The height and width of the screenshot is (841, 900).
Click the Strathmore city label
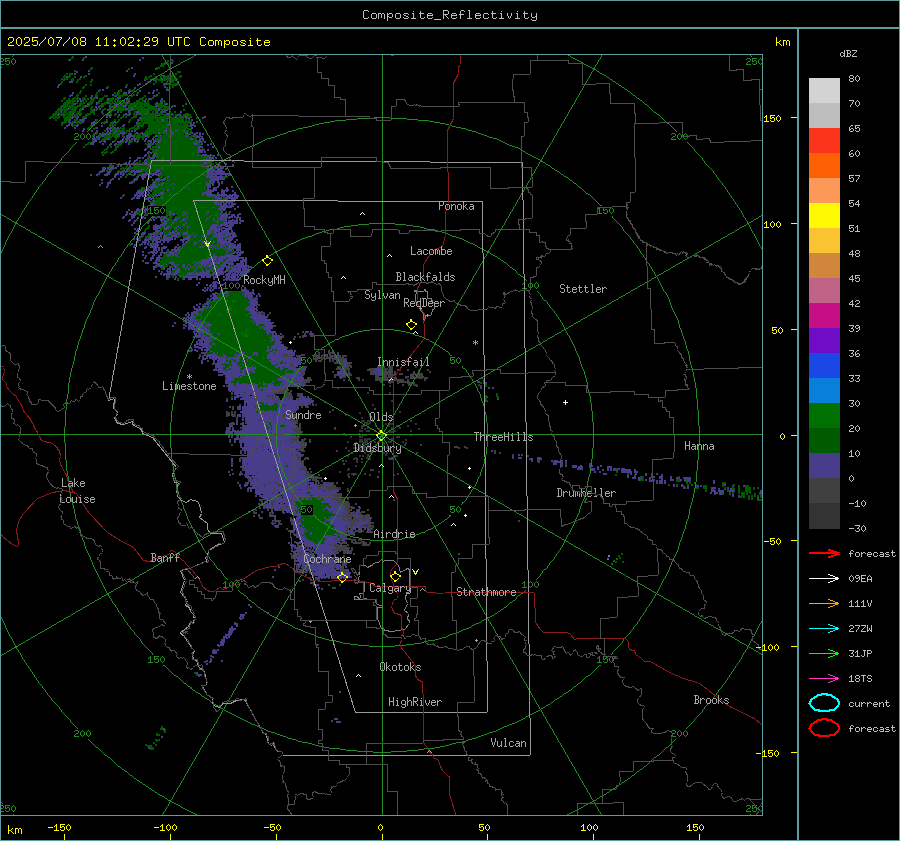(x=486, y=592)
